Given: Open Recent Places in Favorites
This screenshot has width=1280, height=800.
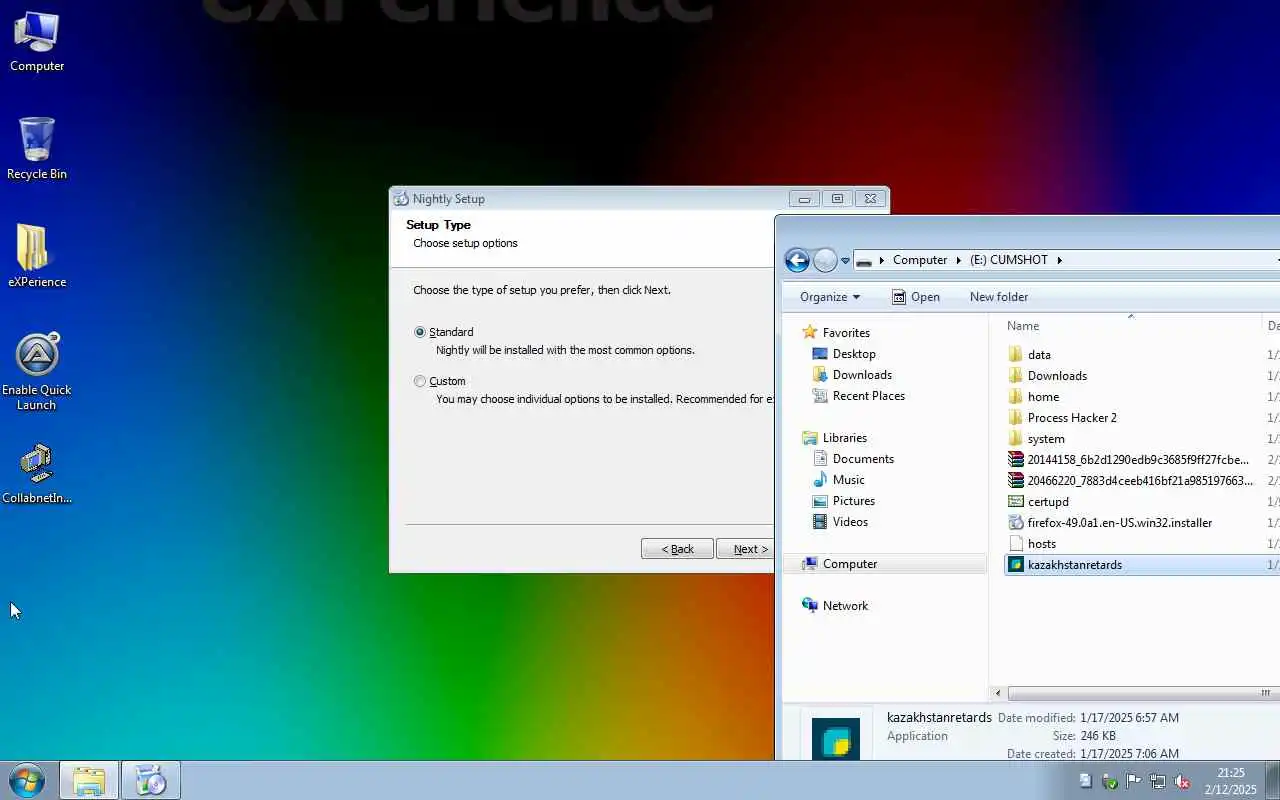Looking at the screenshot, I should point(869,396).
